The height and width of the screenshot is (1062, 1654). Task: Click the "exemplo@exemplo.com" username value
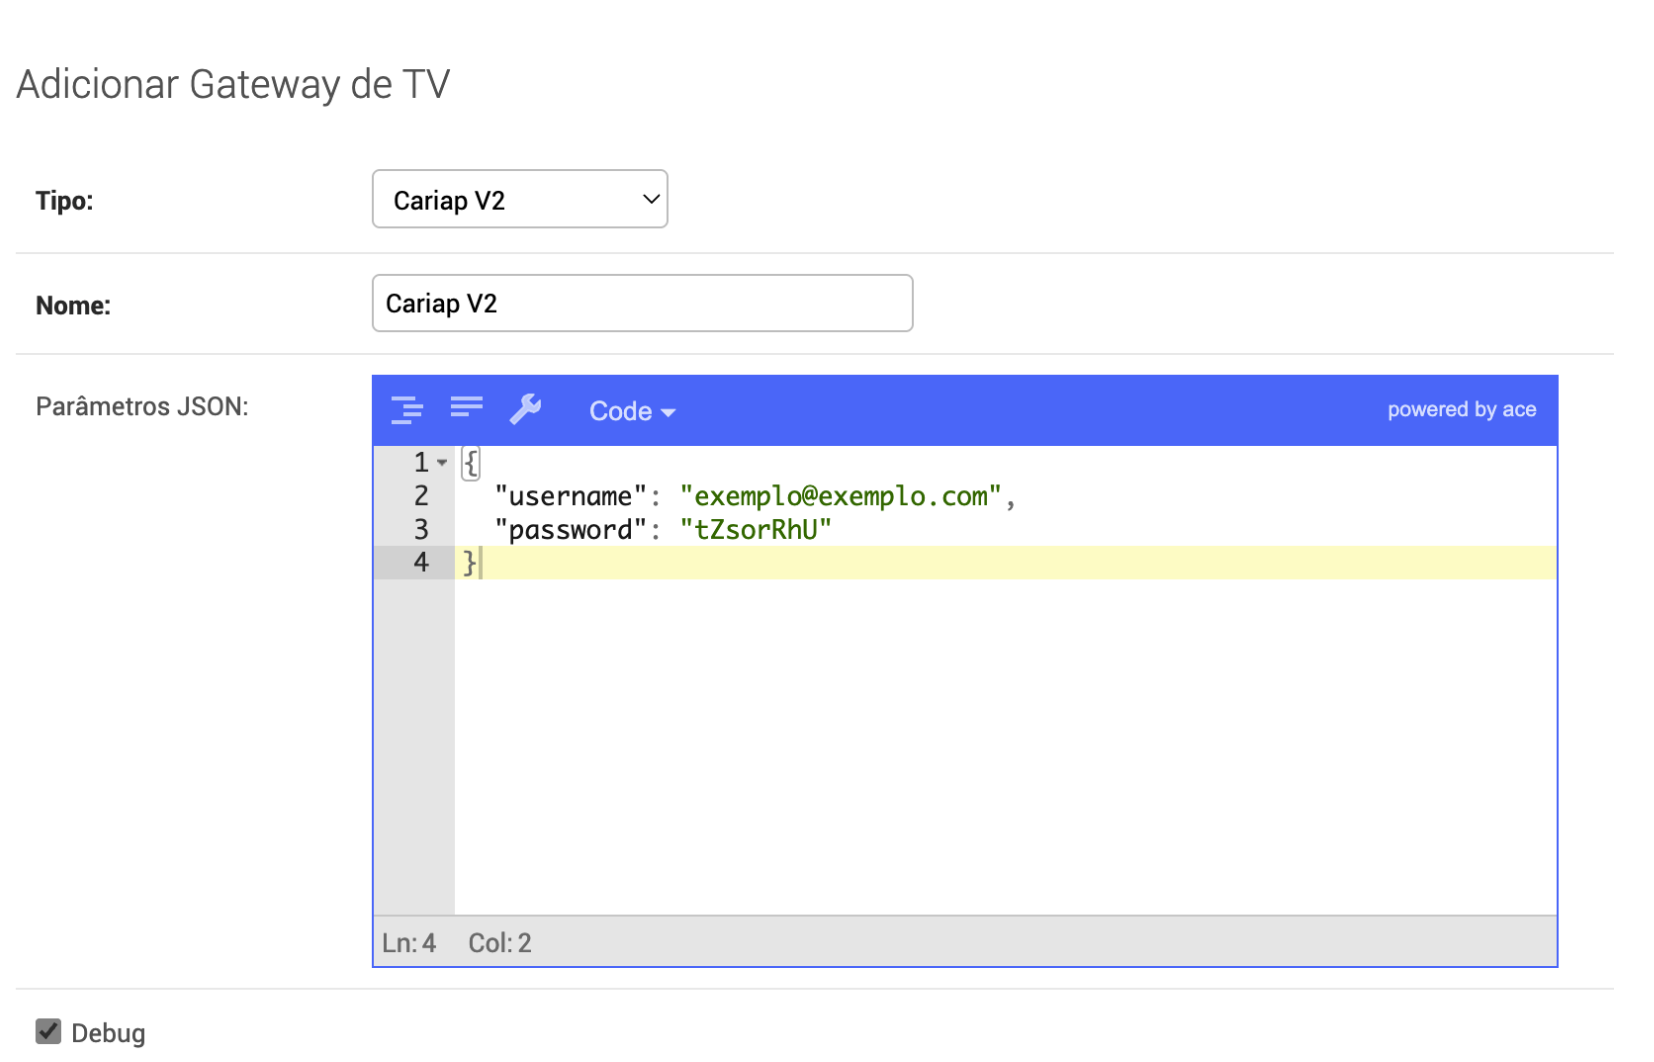click(841, 496)
